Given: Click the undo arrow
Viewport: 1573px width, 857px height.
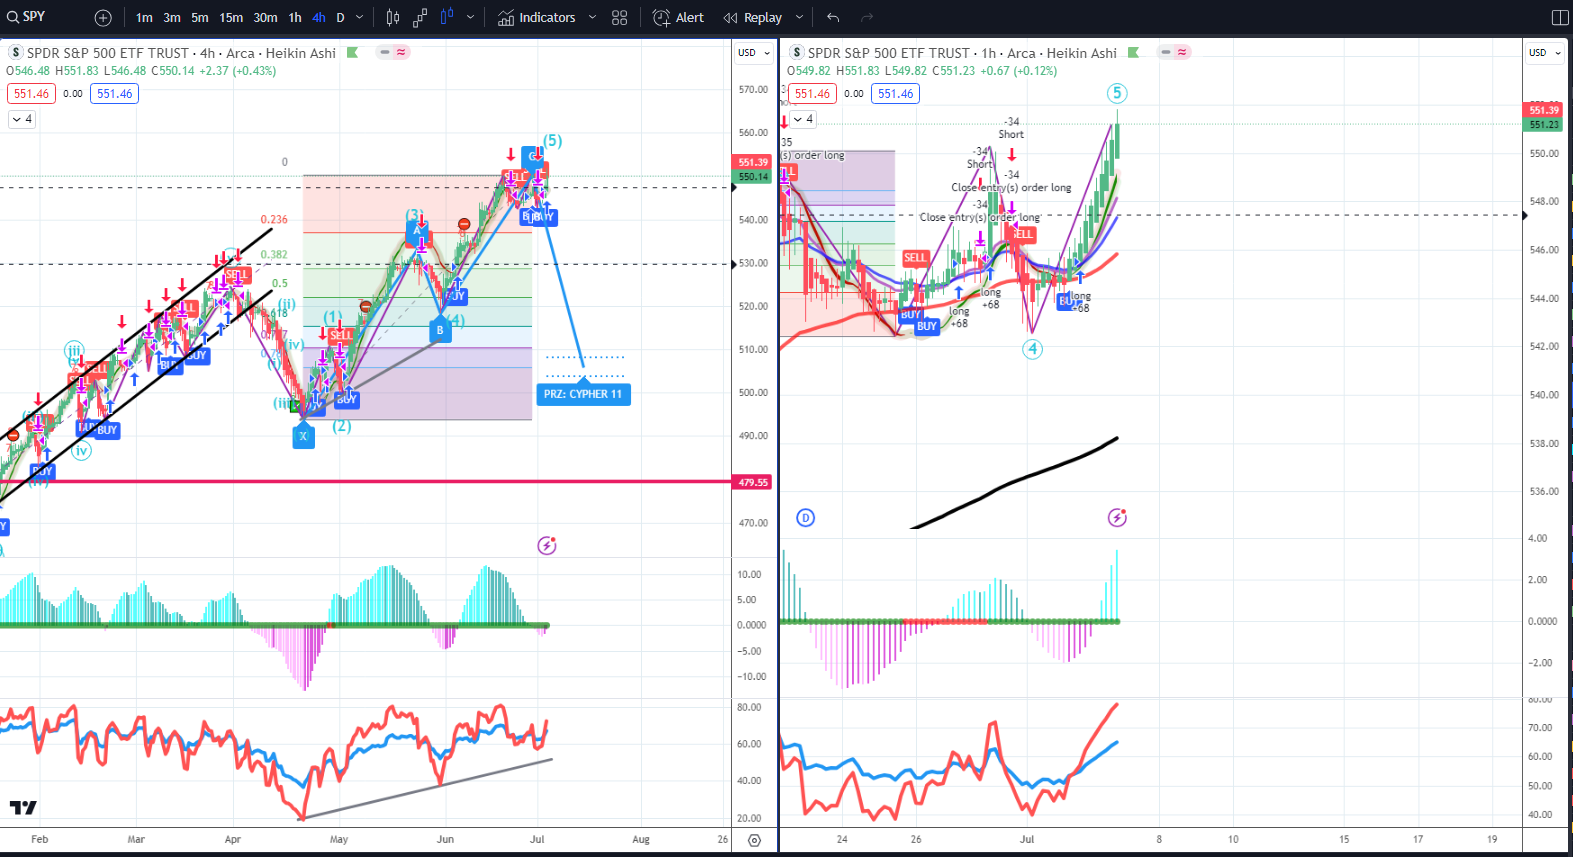Looking at the screenshot, I should tap(833, 18).
